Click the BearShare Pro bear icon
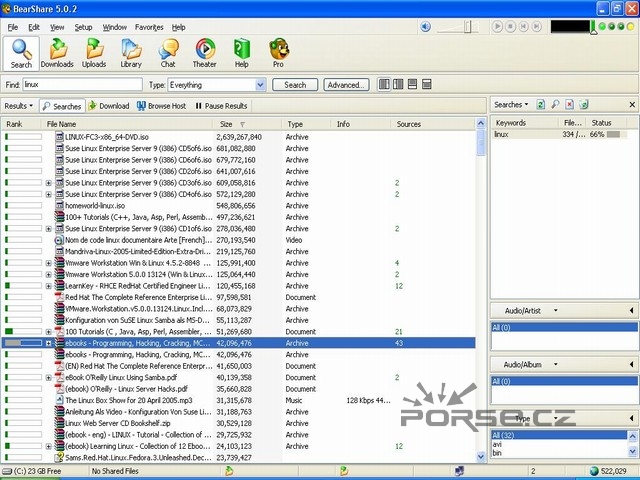640x480 pixels. tap(278, 52)
